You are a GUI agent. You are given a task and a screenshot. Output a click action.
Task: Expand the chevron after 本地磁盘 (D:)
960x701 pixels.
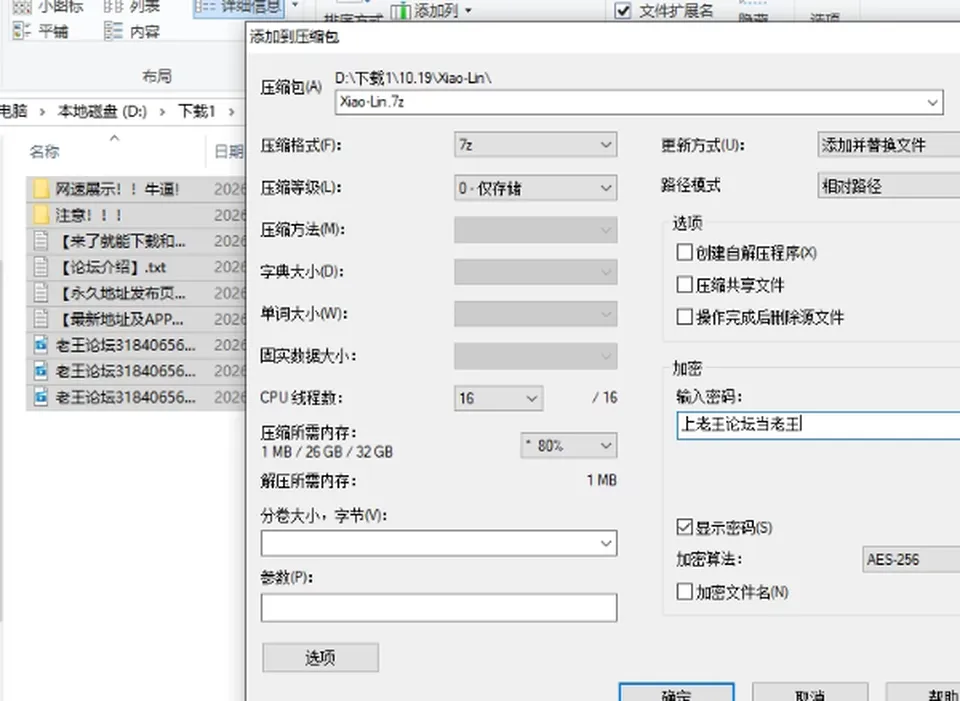coord(162,111)
